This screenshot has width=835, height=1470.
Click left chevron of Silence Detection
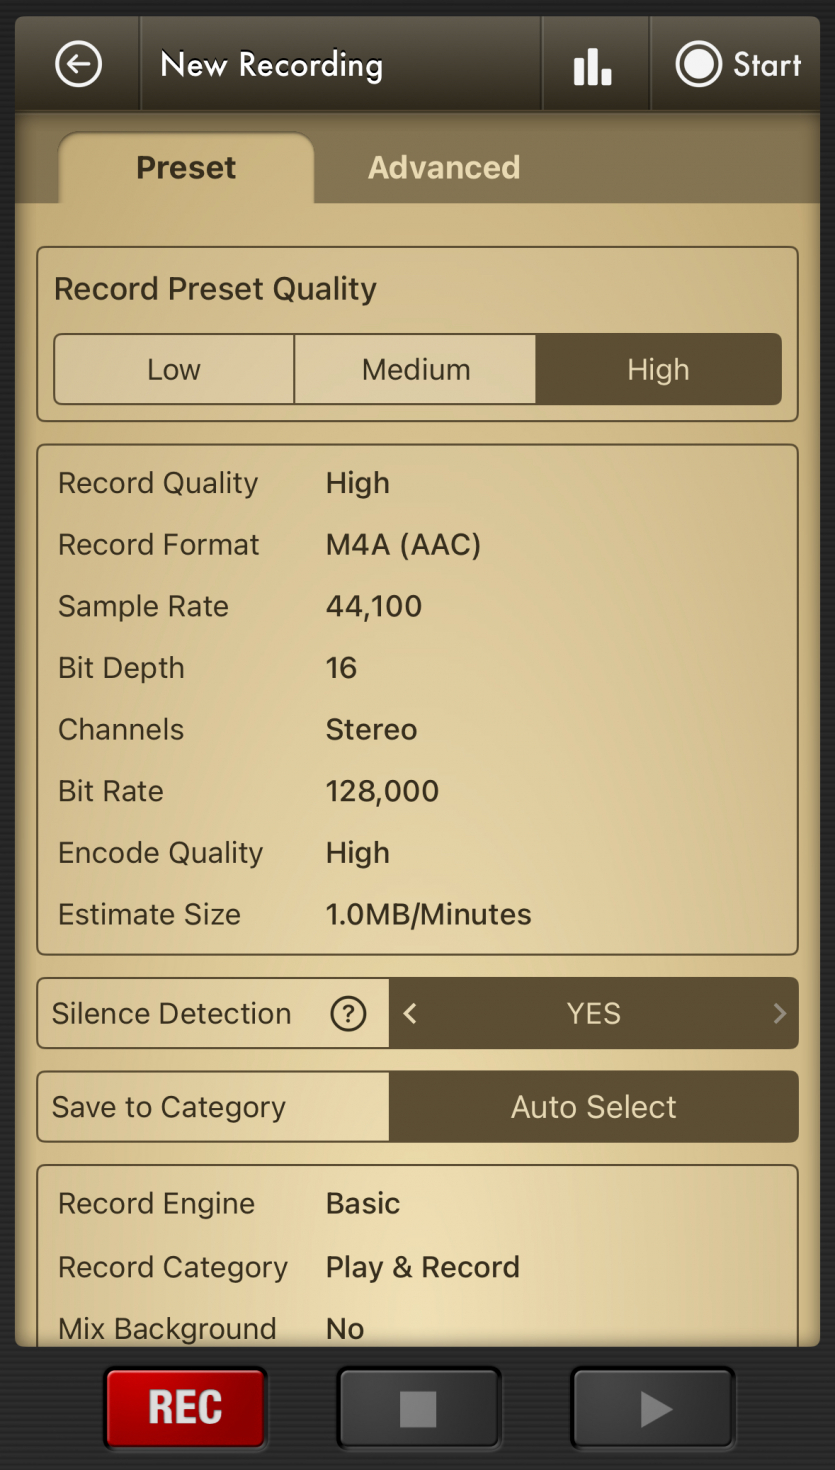410,1014
